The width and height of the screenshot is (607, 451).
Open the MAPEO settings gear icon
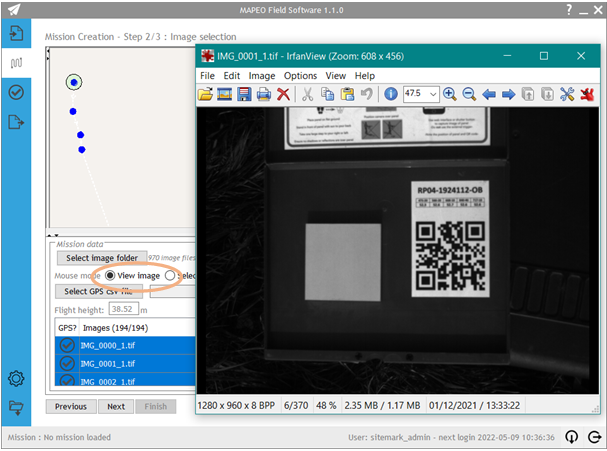click(16, 378)
